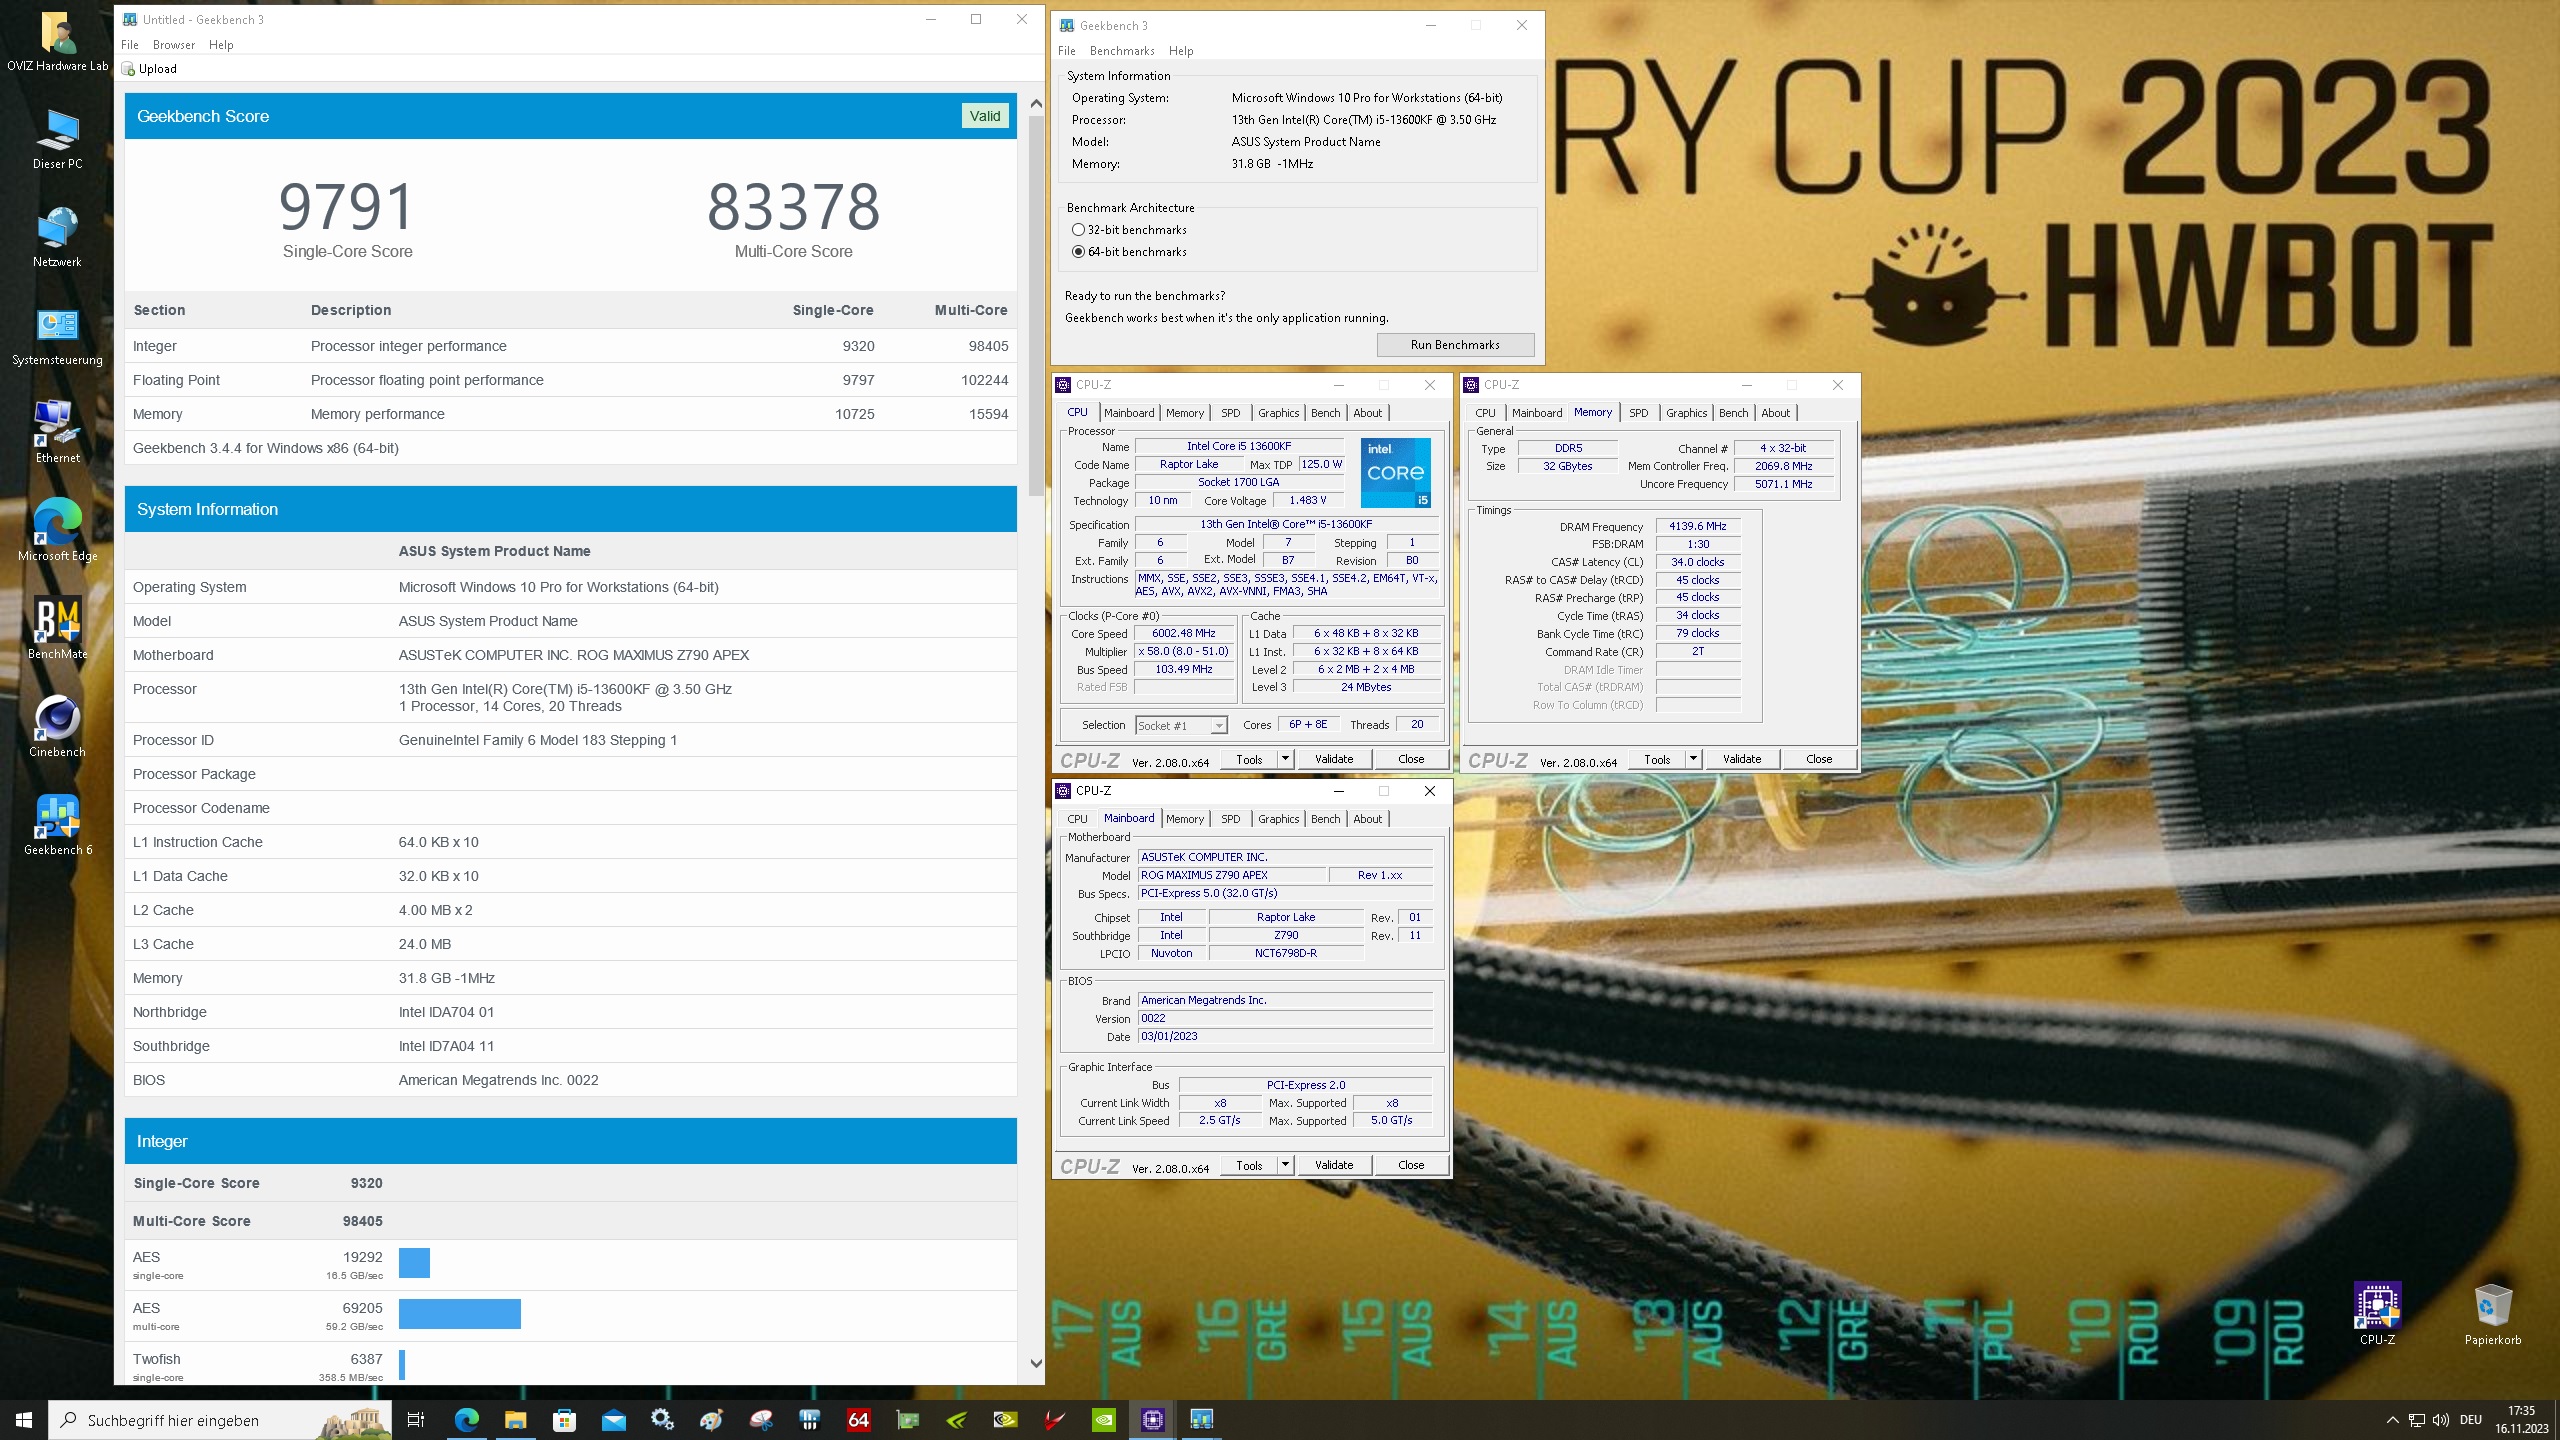The image size is (2560, 1440).
Task: Launch BenchMate desktop shortcut
Action: coord(57,628)
